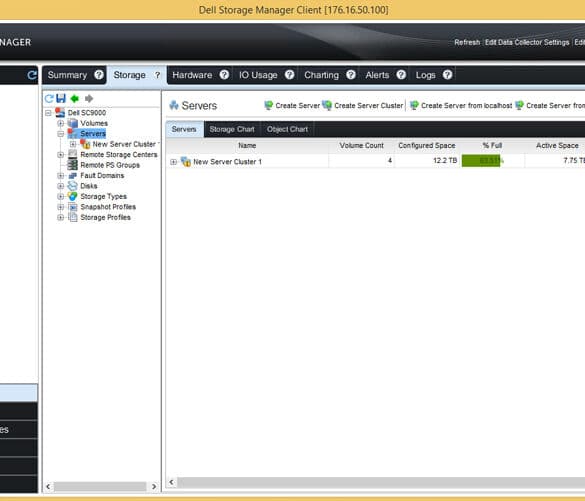Click Create Server from localhost

tap(461, 106)
